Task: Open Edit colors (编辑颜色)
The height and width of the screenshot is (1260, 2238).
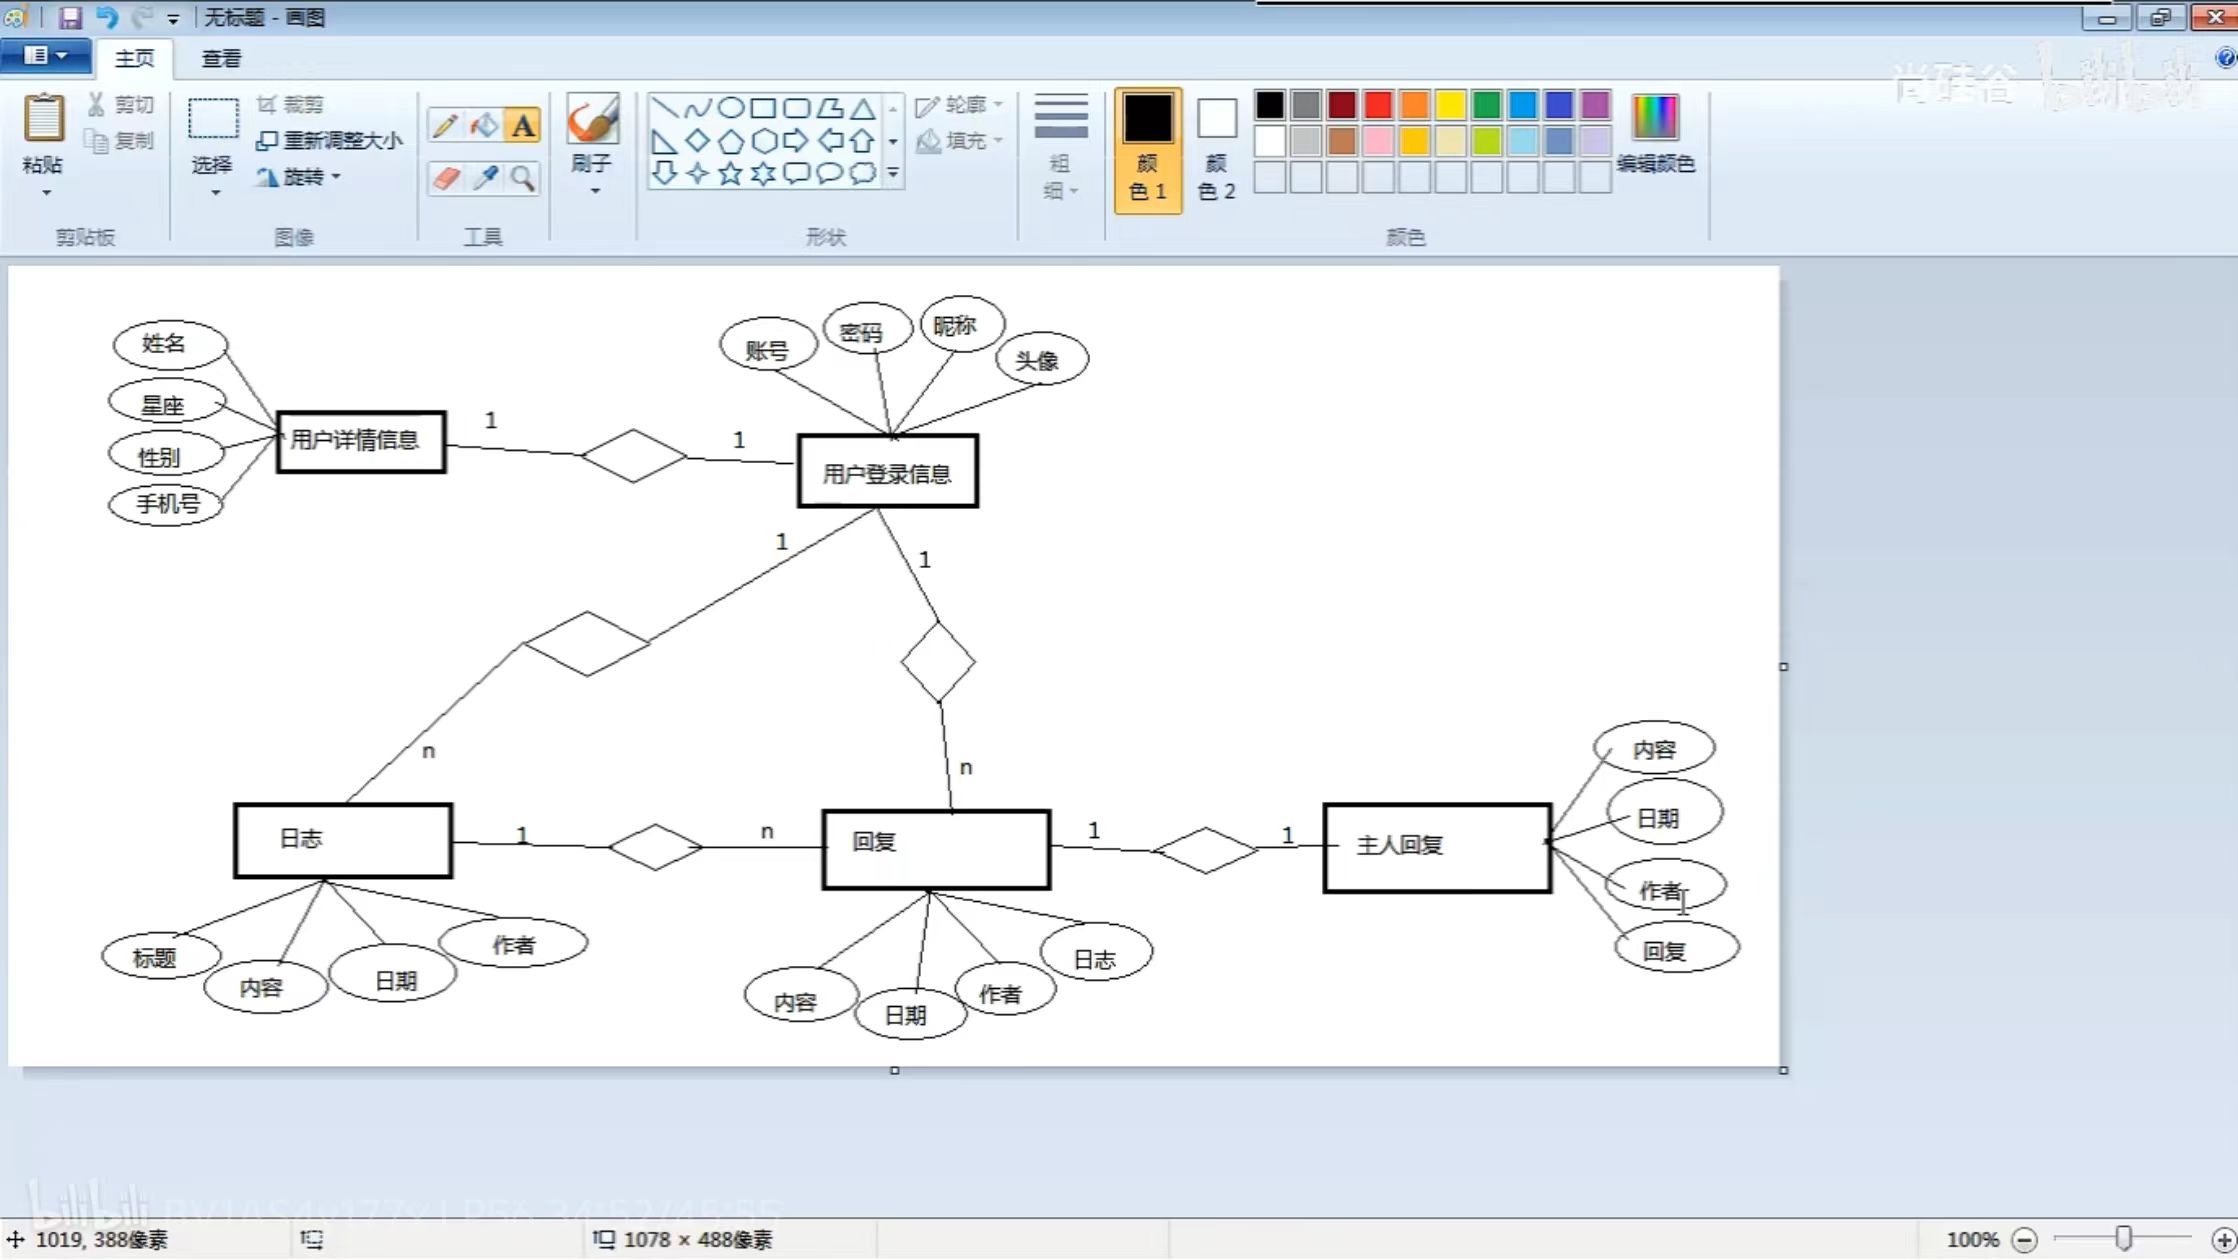Action: (x=1655, y=134)
